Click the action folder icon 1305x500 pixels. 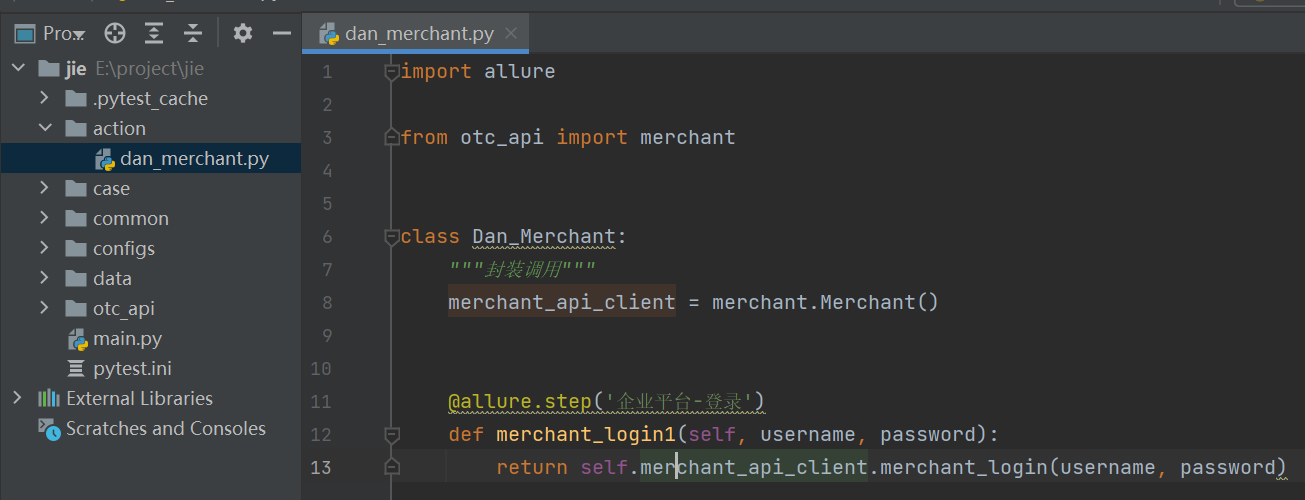(x=76, y=128)
